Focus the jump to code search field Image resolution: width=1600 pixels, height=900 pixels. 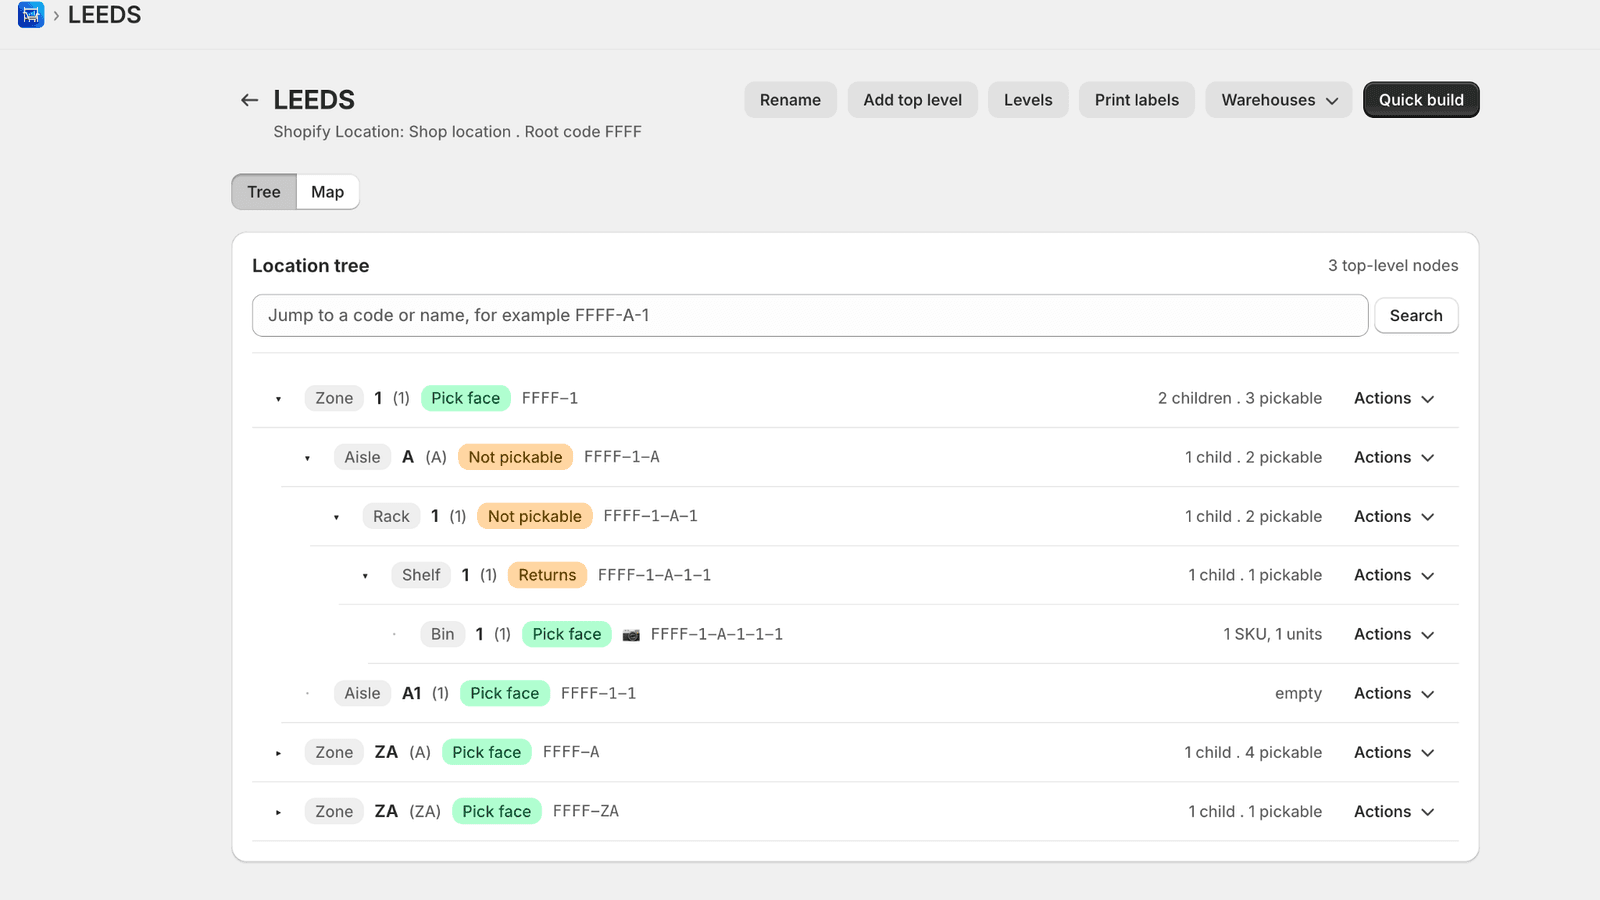[x=810, y=315]
